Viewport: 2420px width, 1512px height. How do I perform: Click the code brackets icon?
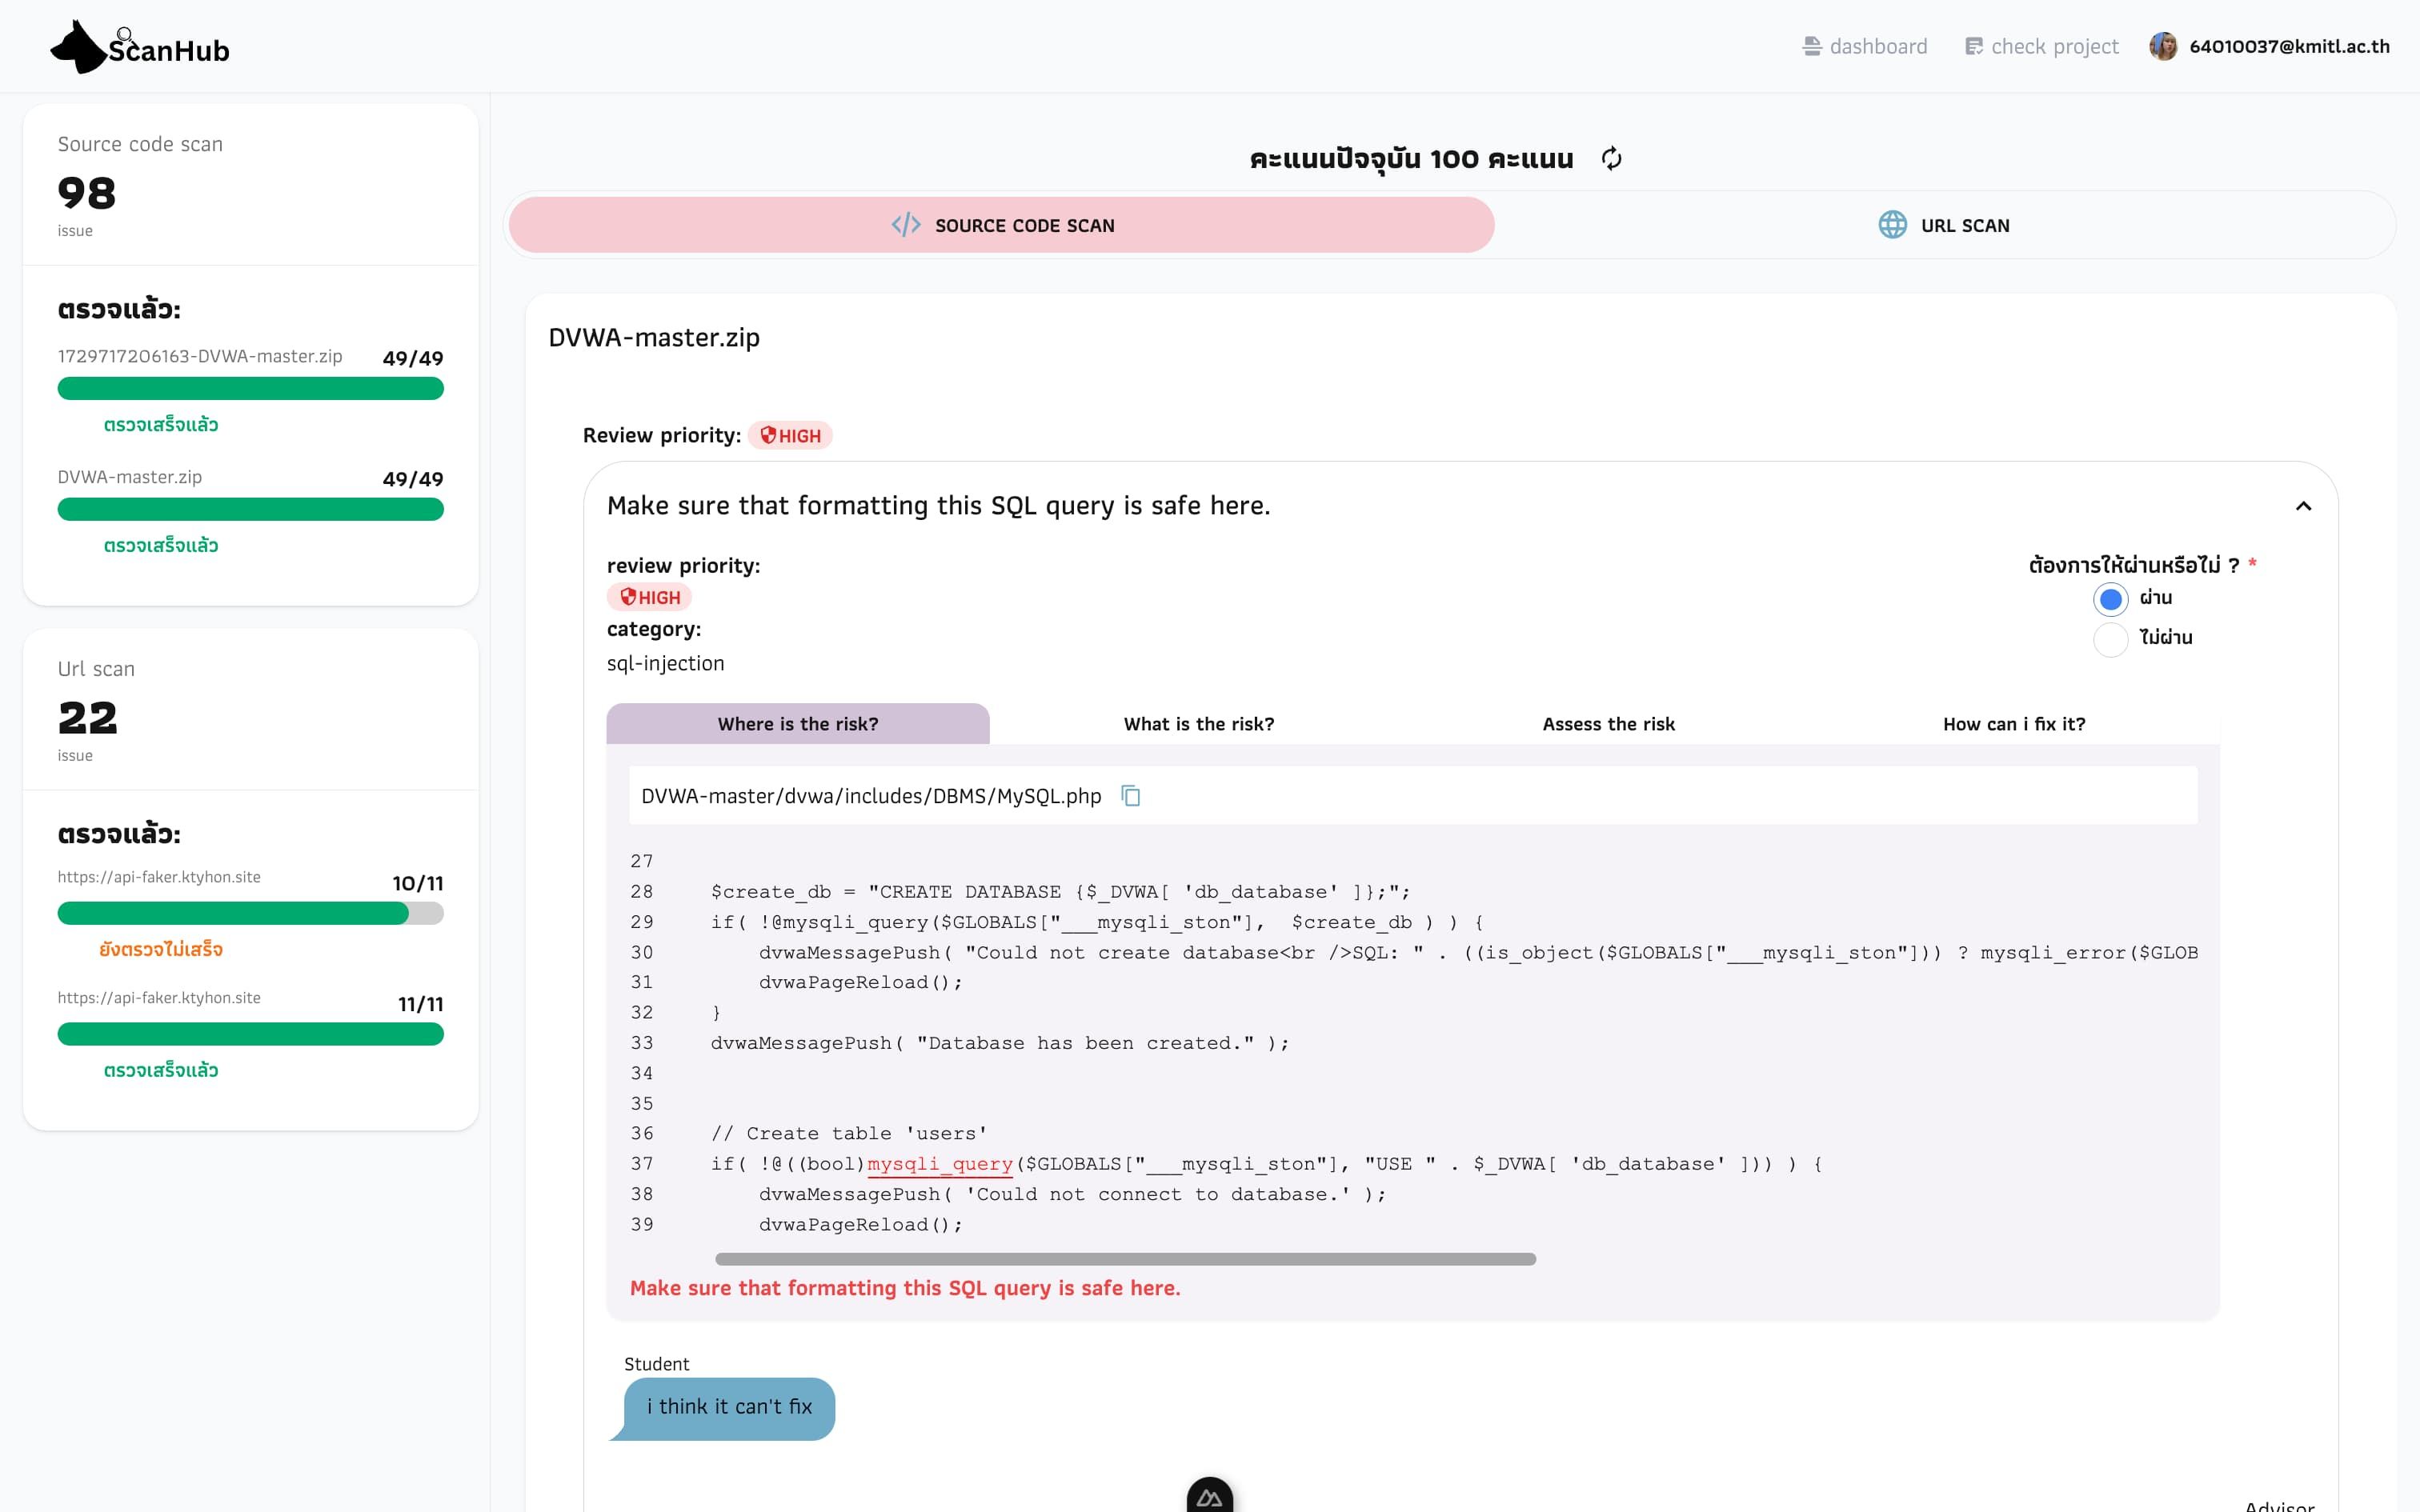pos(906,225)
